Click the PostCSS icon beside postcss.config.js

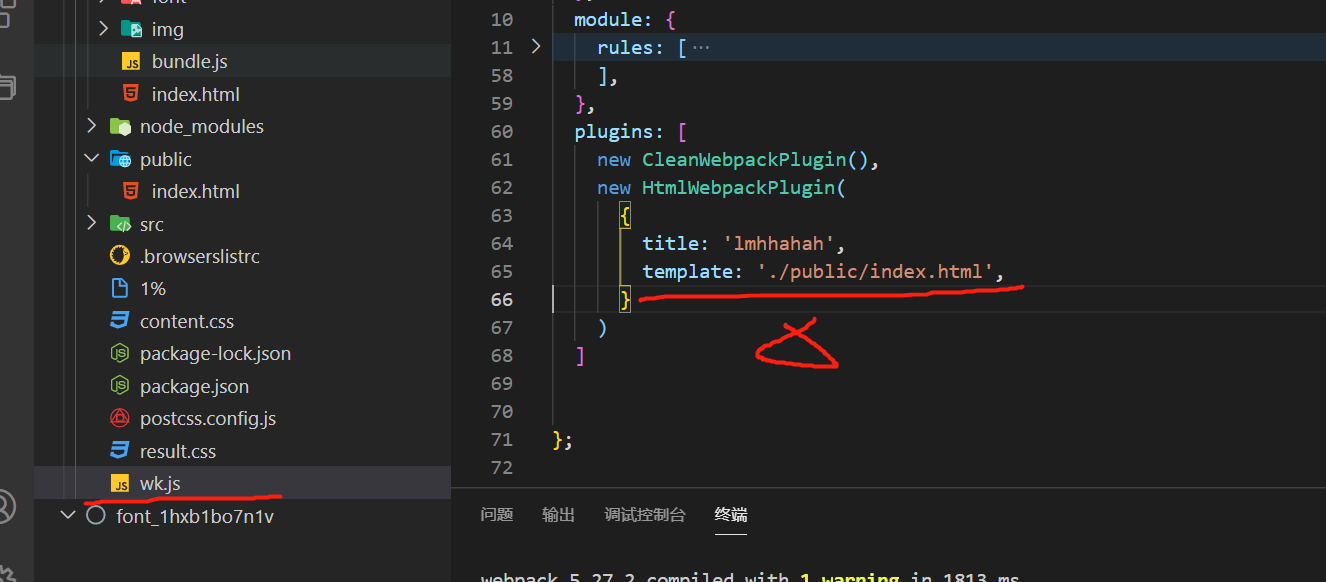coord(120,418)
